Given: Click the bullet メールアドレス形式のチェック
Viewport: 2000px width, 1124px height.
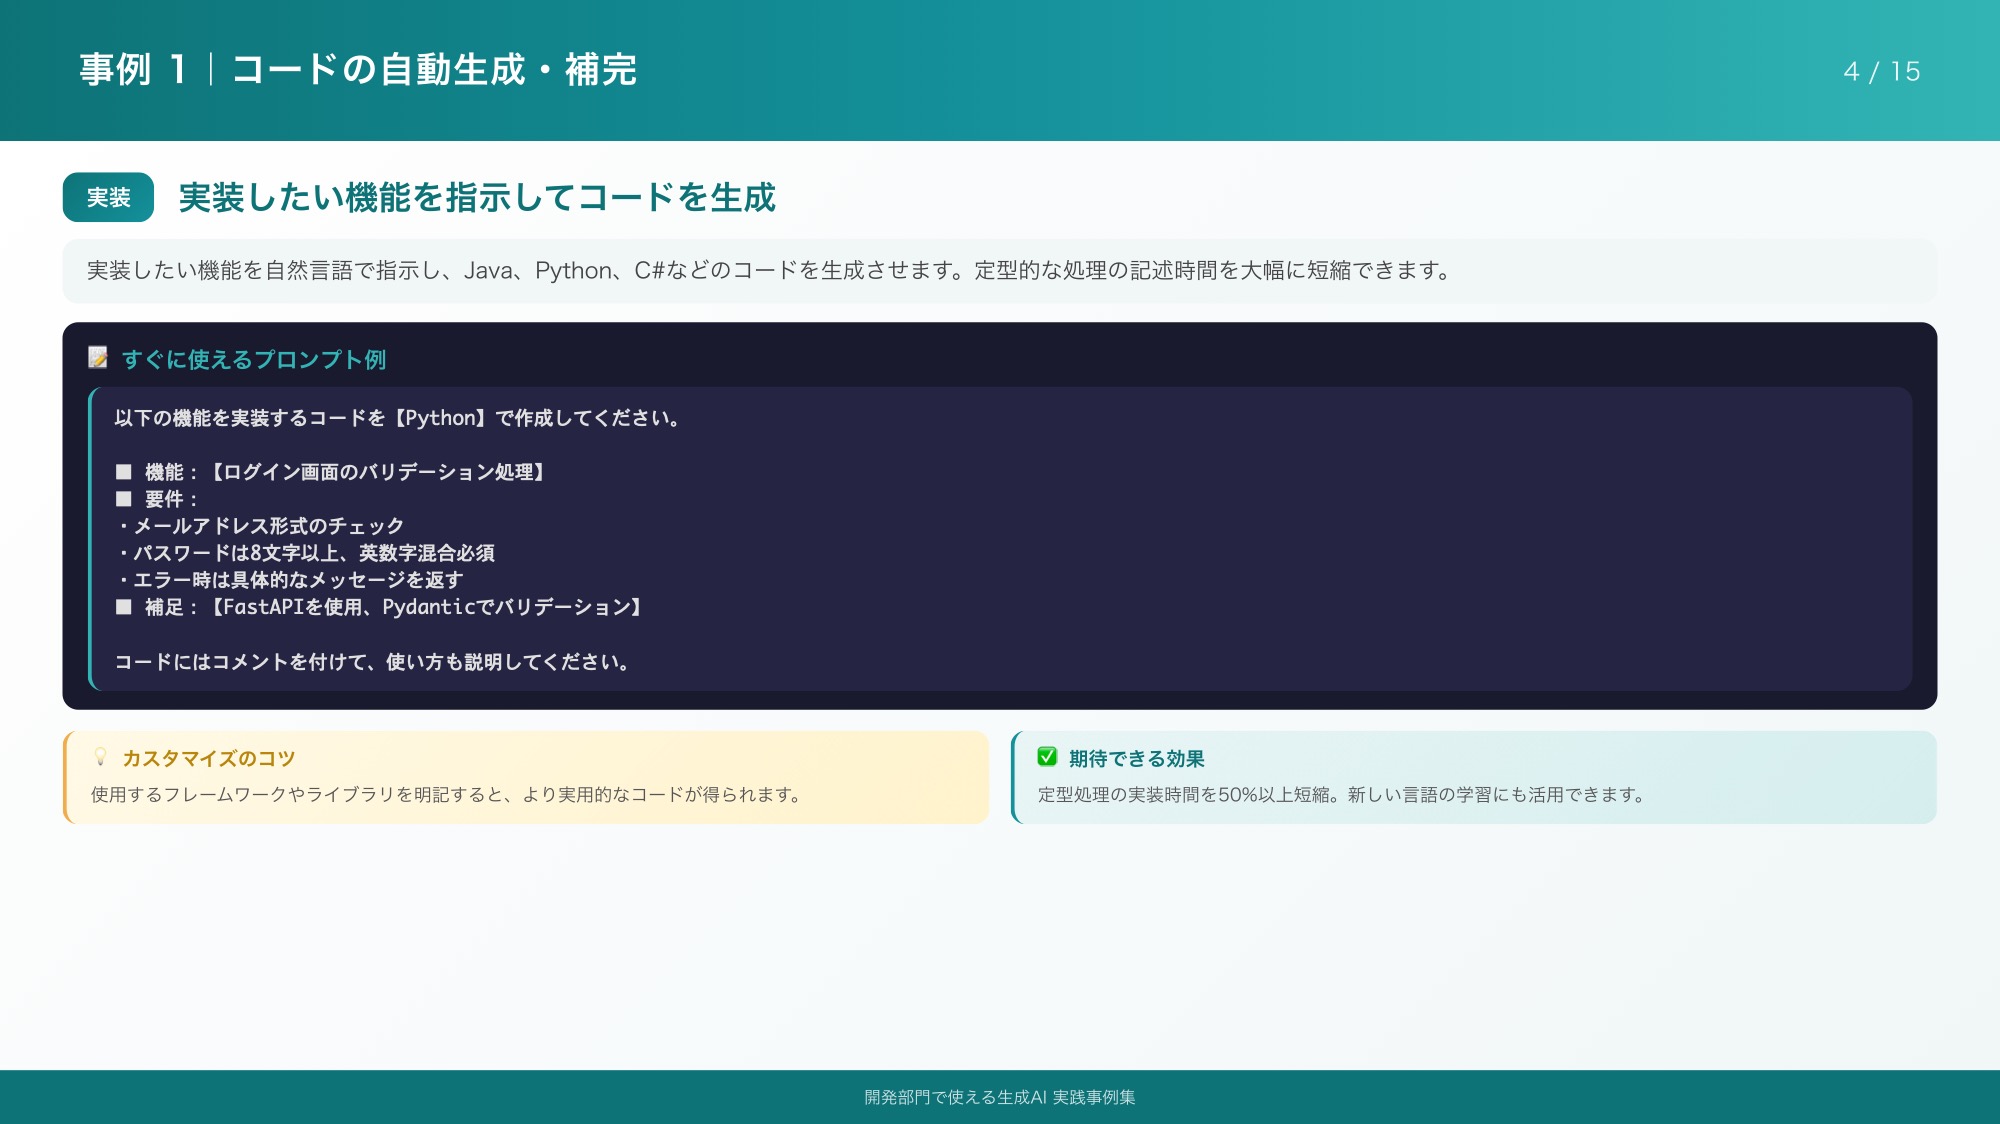Looking at the screenshot, I should click(260, 526).
